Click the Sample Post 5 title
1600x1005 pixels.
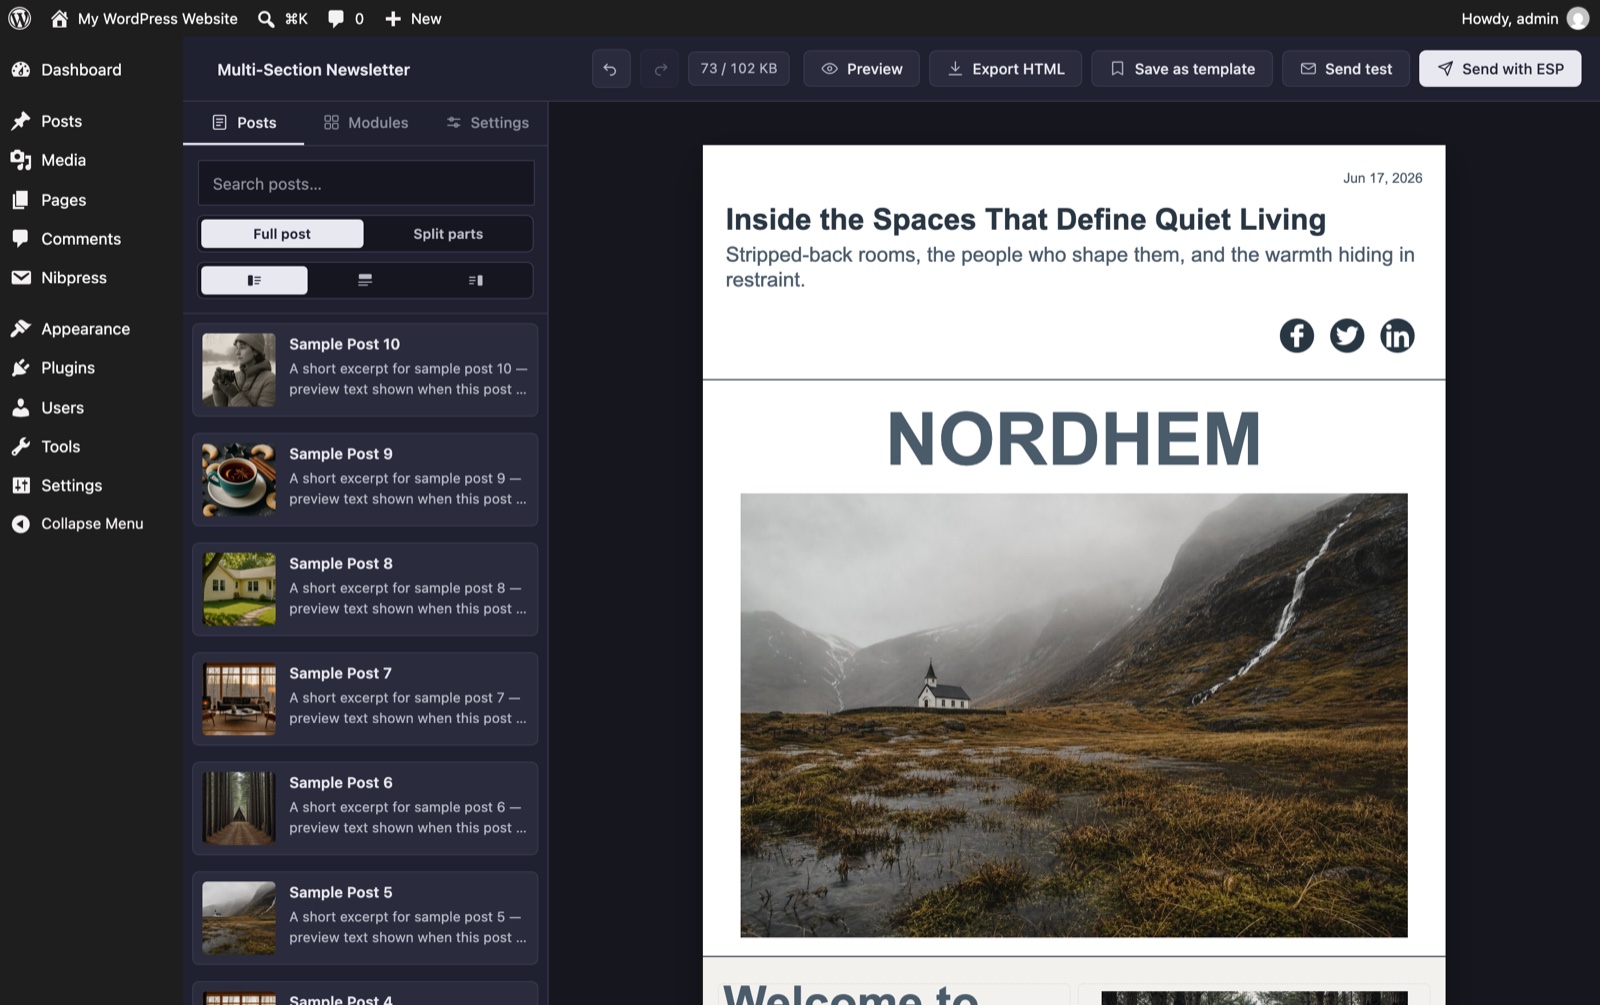341,893
